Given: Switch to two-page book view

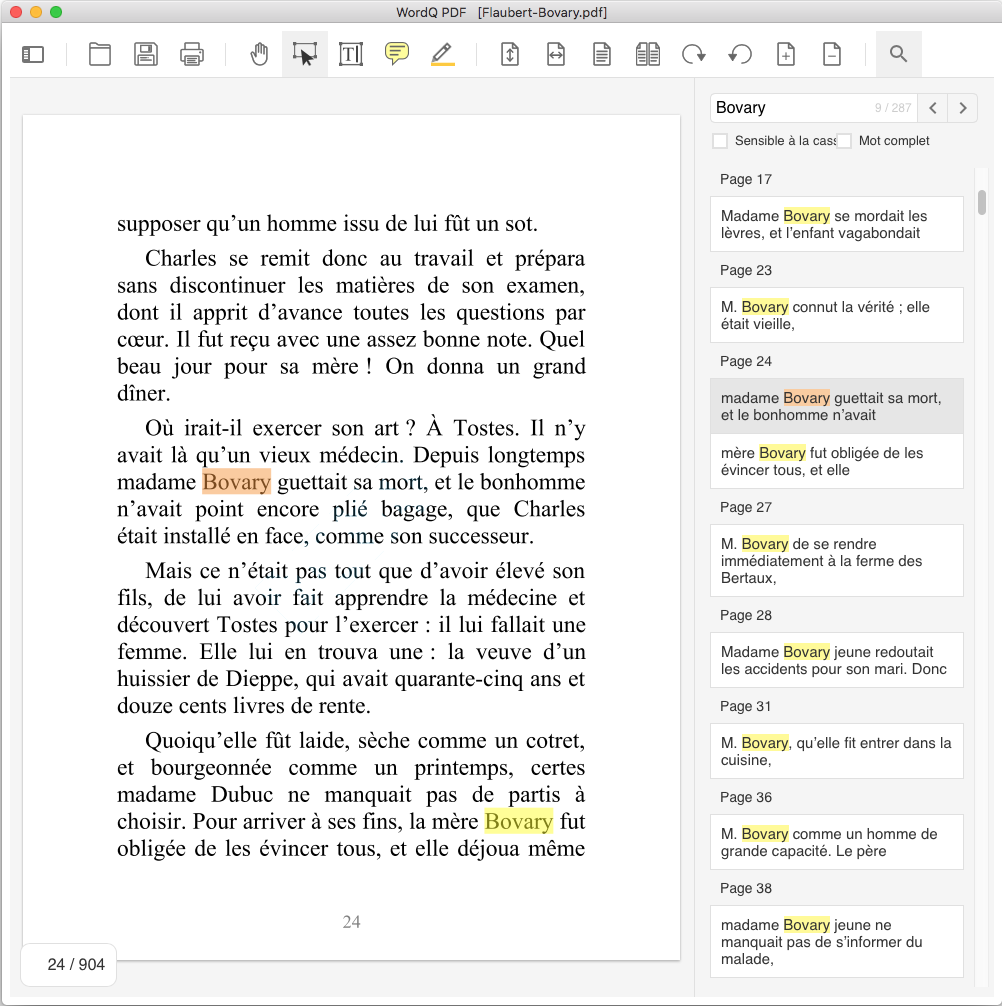Looking at the screenshot, I should pyautogui.click(x=648, y=55).
